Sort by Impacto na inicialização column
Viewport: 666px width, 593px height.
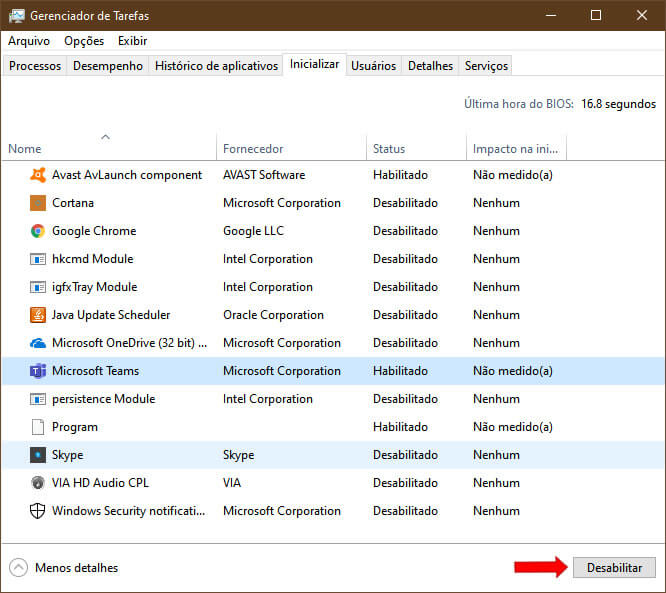[x=516, y=149]
